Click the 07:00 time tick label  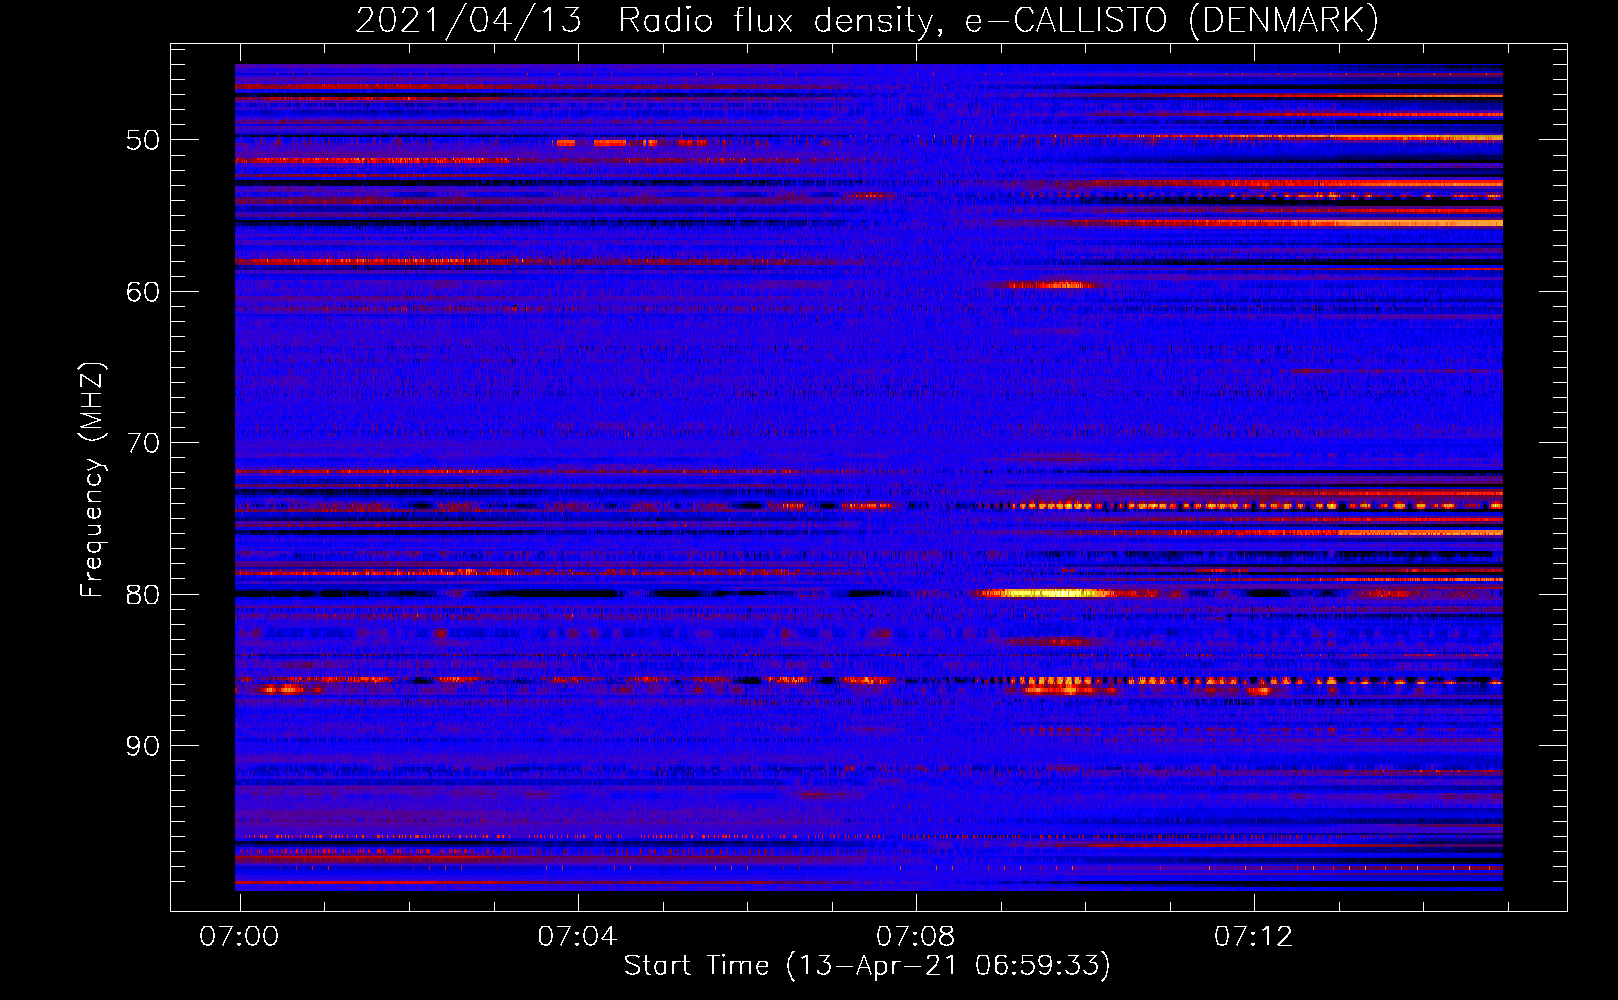pos(239,936)
